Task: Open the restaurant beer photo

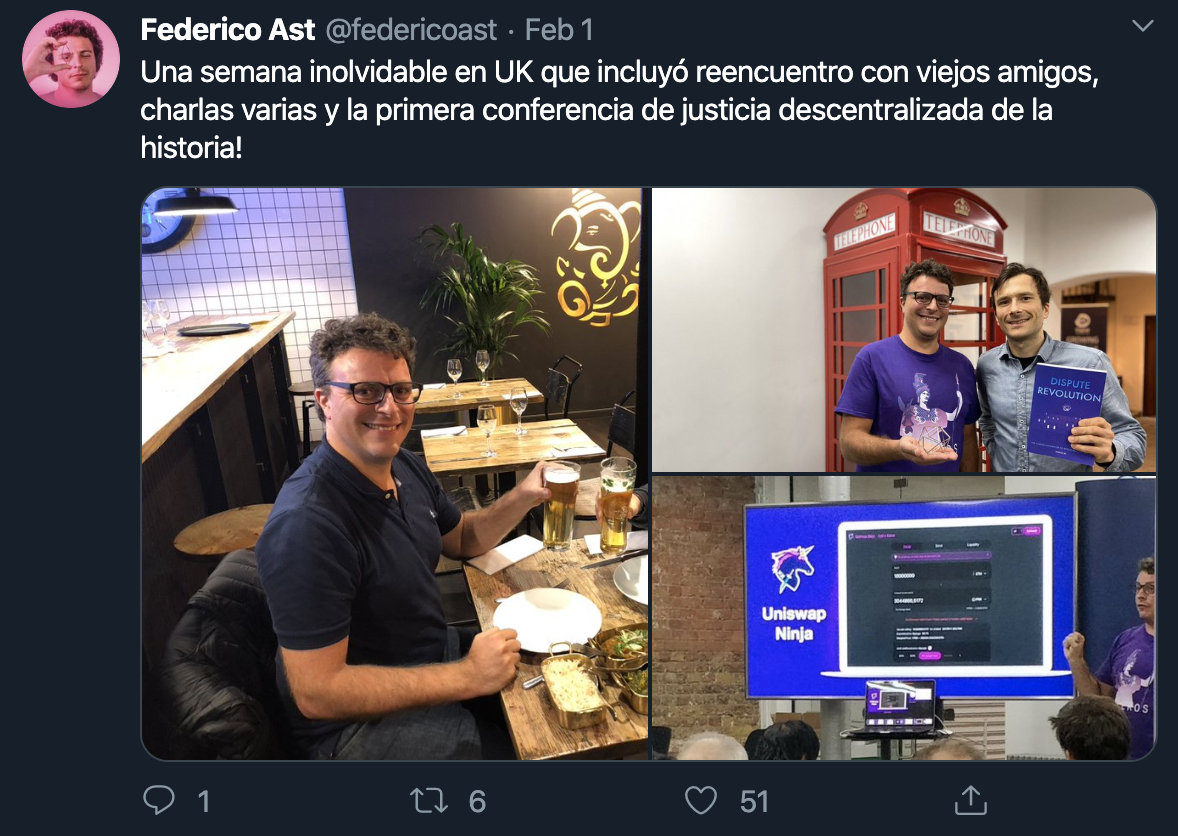Action: coord(395,473)
